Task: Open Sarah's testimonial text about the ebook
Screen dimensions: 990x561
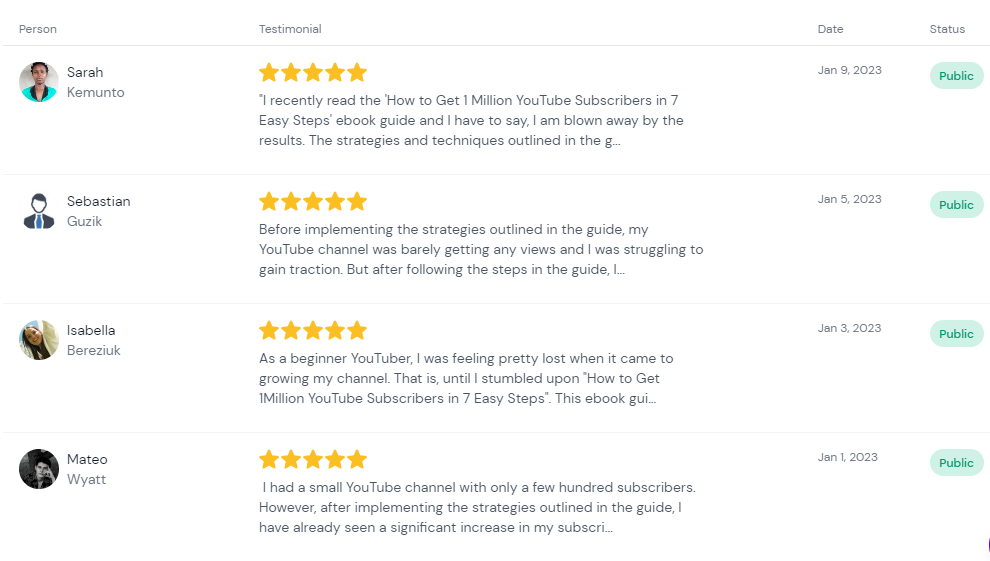Action: (471, 121)
